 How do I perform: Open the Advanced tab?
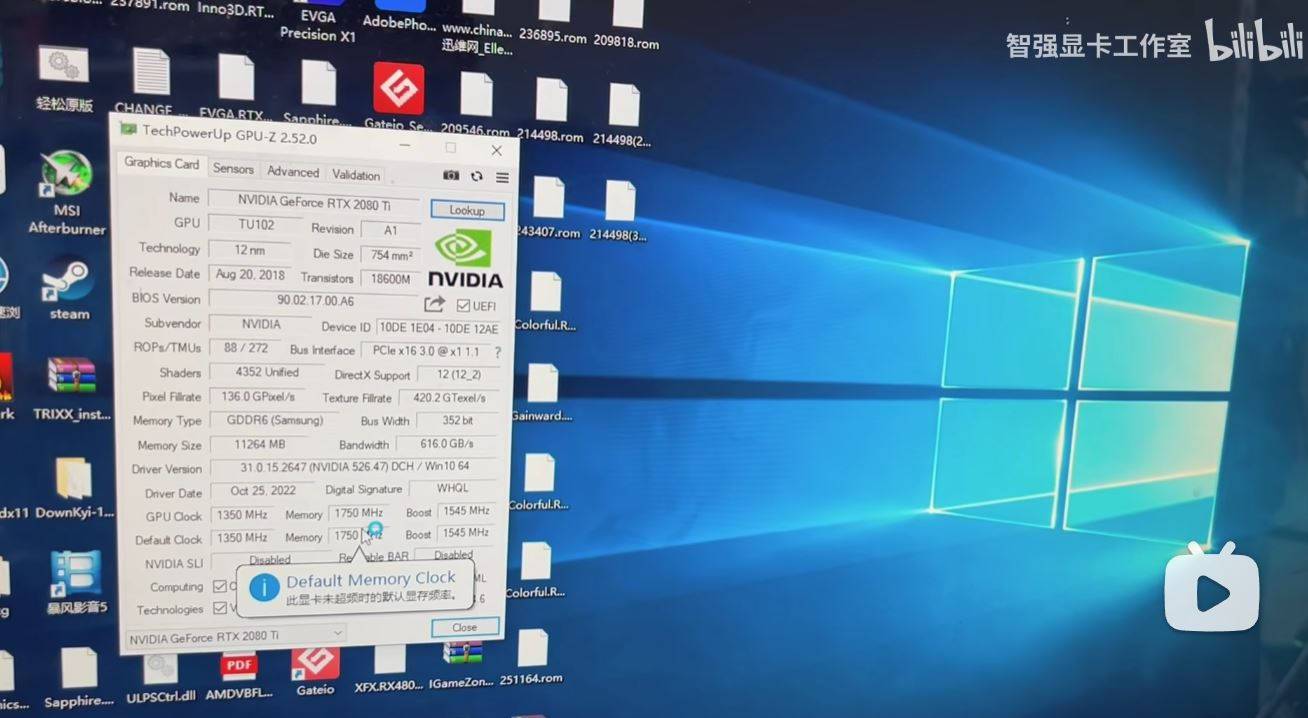pos(293,172)
